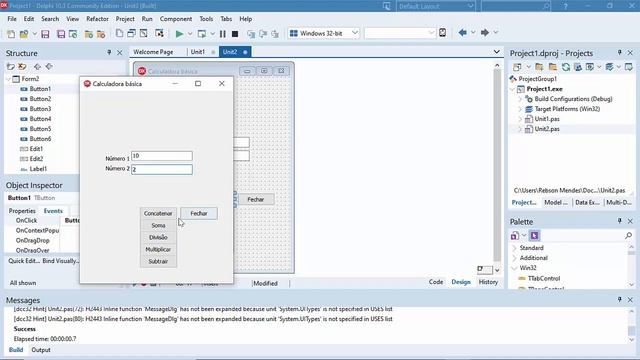Open the editor tabs overflow chevron

tap(496, 52)
